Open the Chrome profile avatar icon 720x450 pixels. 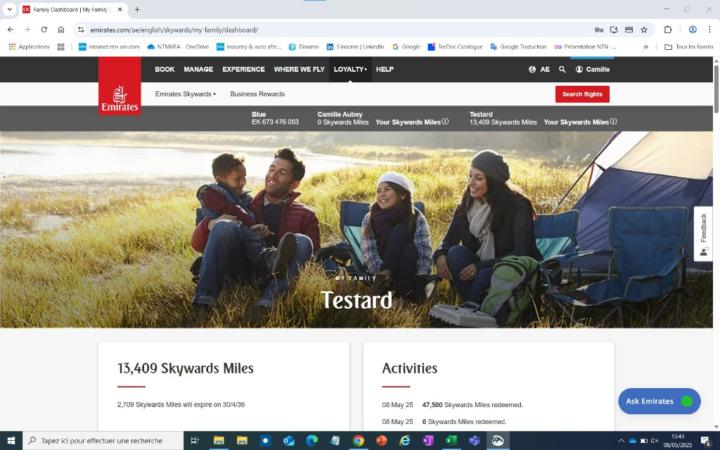(692, 29)
